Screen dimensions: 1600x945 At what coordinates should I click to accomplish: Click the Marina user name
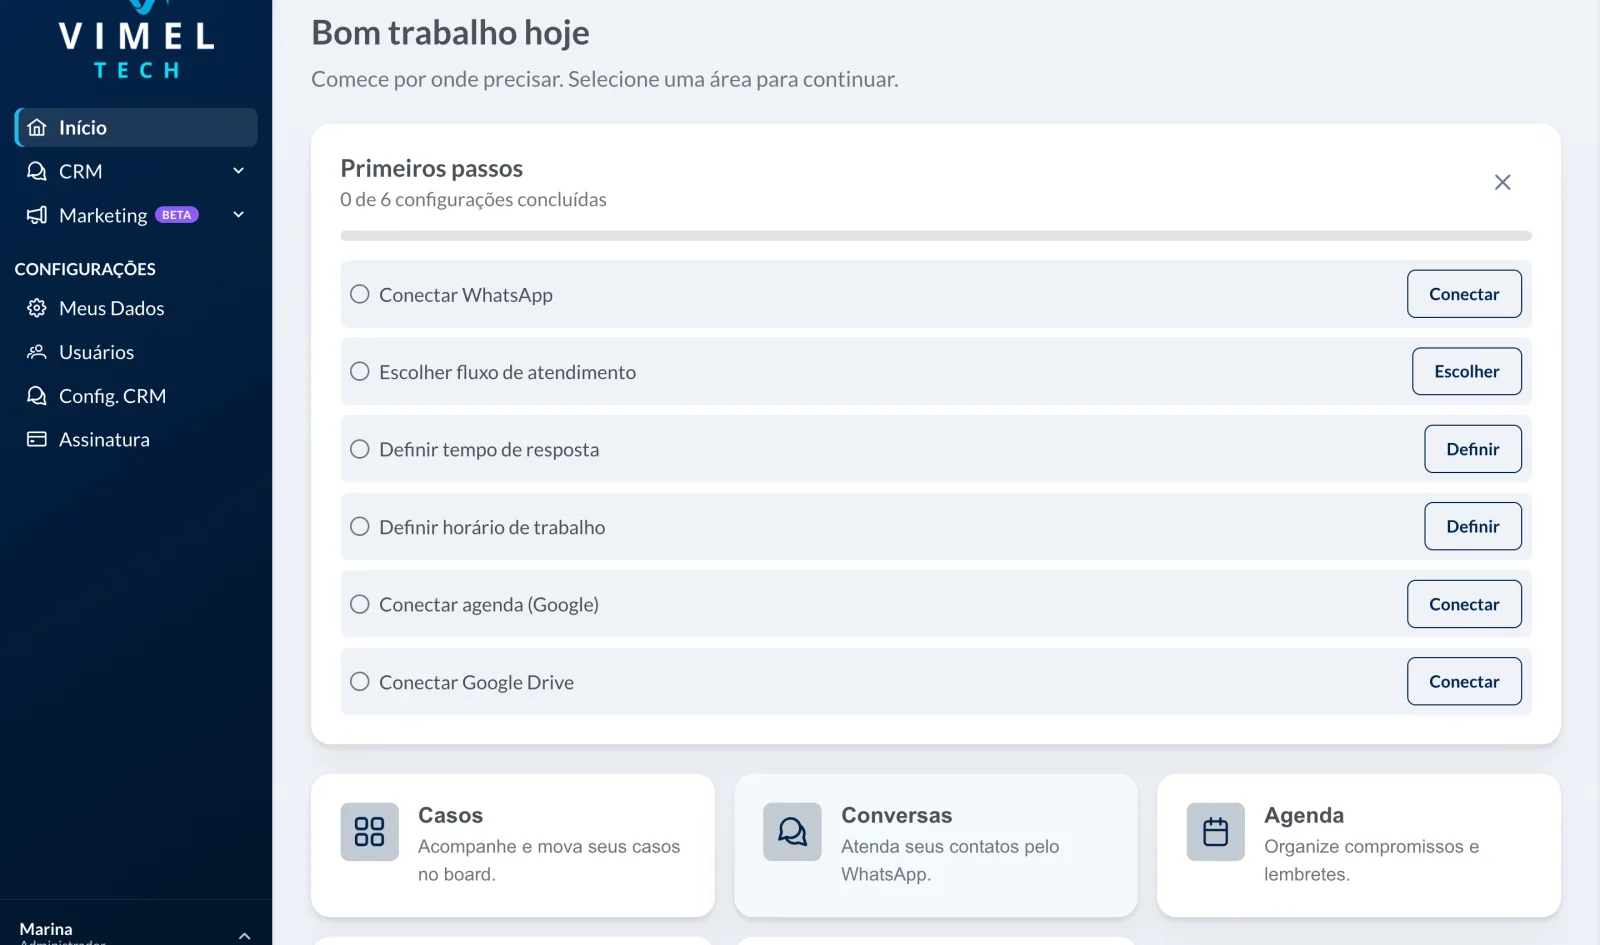tap(46, 929)
